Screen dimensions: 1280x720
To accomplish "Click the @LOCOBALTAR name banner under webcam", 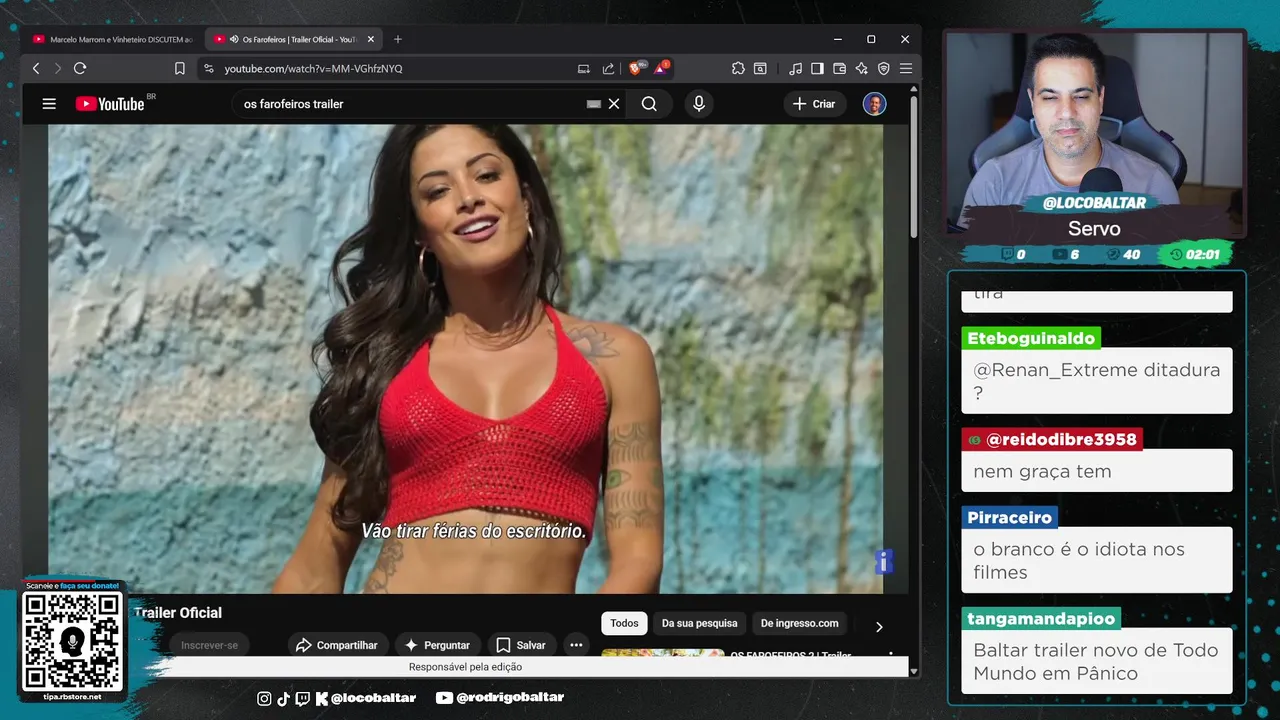I will tap(1094, 203).
